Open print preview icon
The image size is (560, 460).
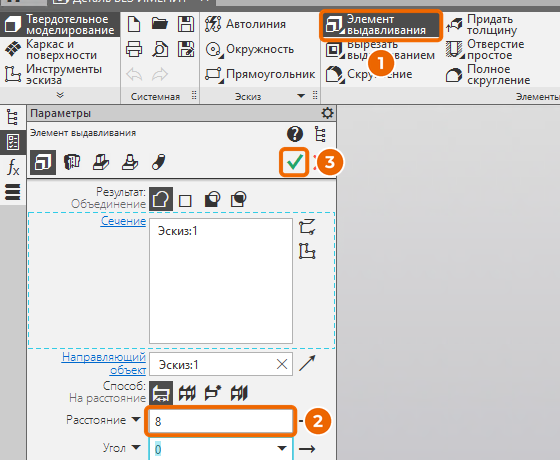[160, 49]
